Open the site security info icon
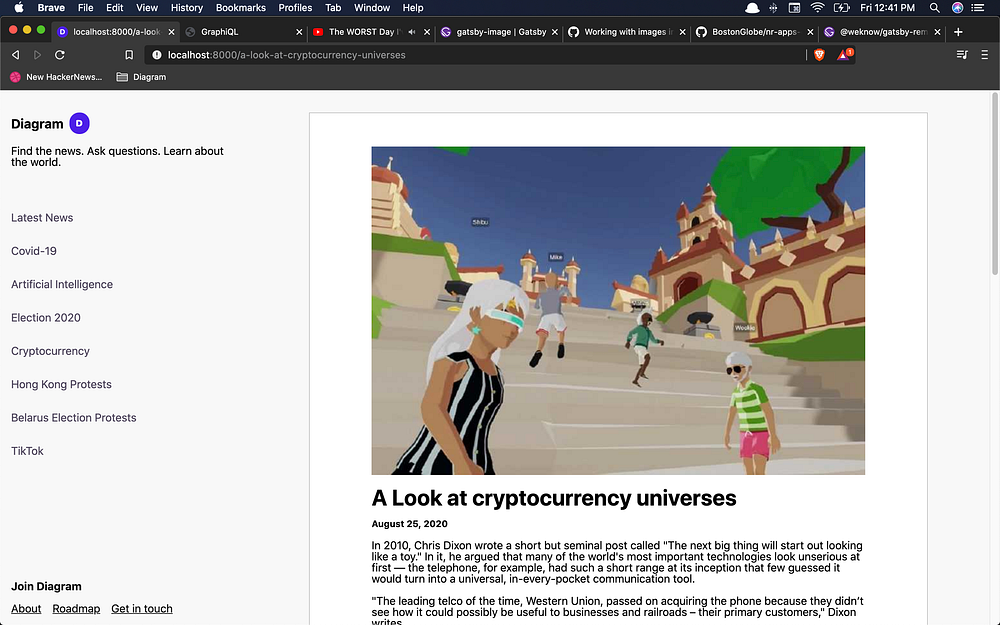Screen dimensions: 1000x625 (x=157, y=55)
